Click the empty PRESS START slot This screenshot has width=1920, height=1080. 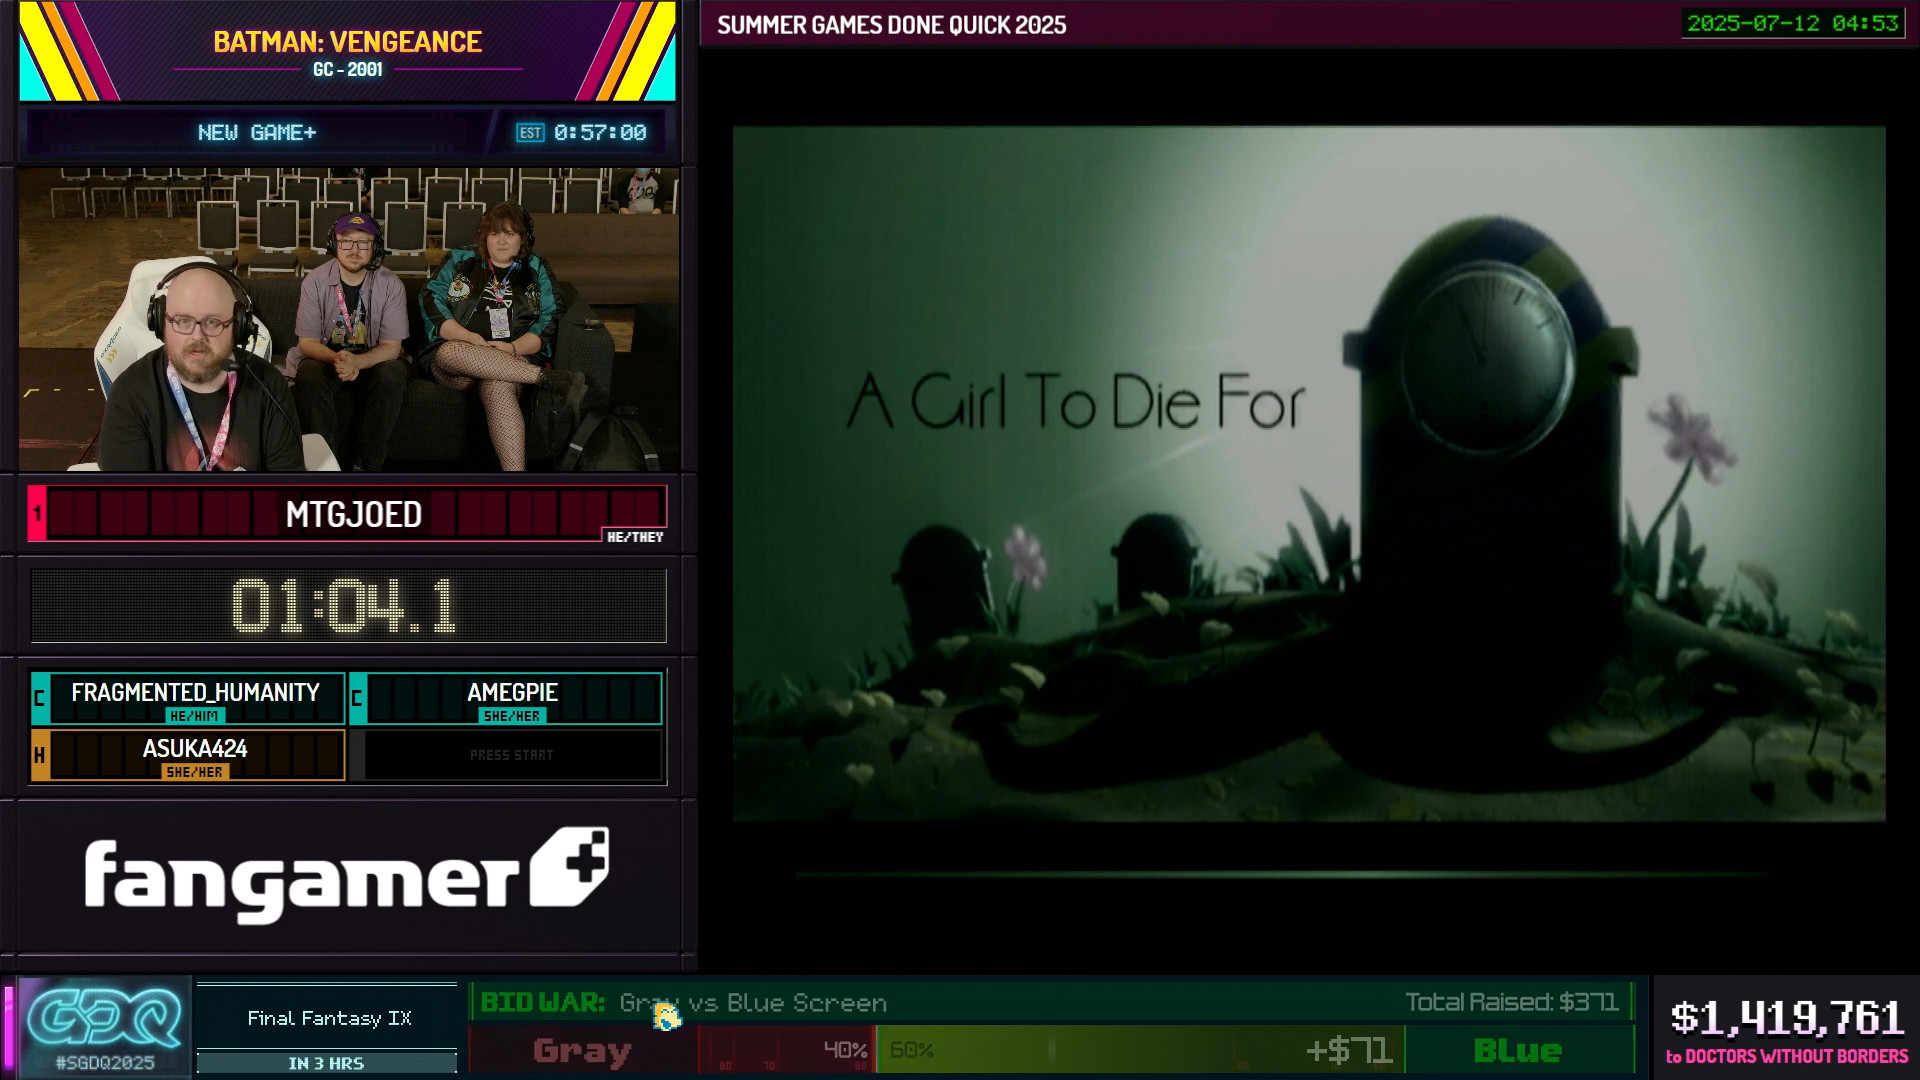pos(512,755)
